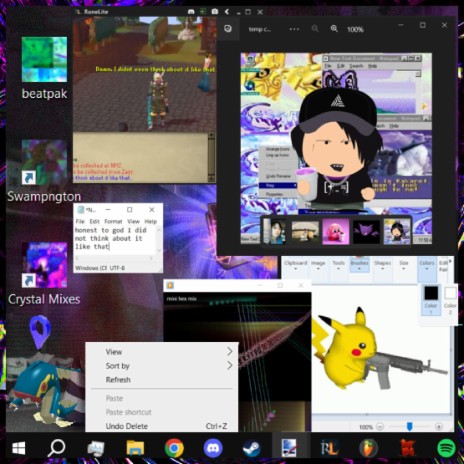Viewport: 464px width, 464px height.
Task: Click the Discord icon in the RuneLite title bar
Action: point(191,12)
